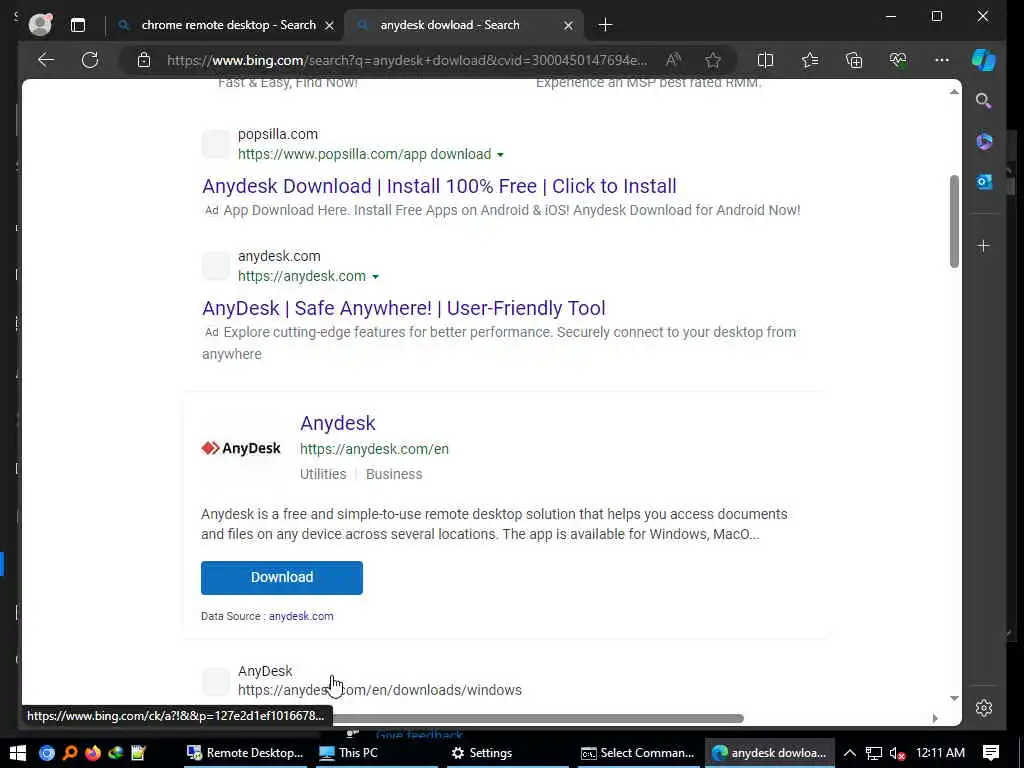Add this page to favorites star
This screenshot has height=768, width=1024.
point(712,60)
